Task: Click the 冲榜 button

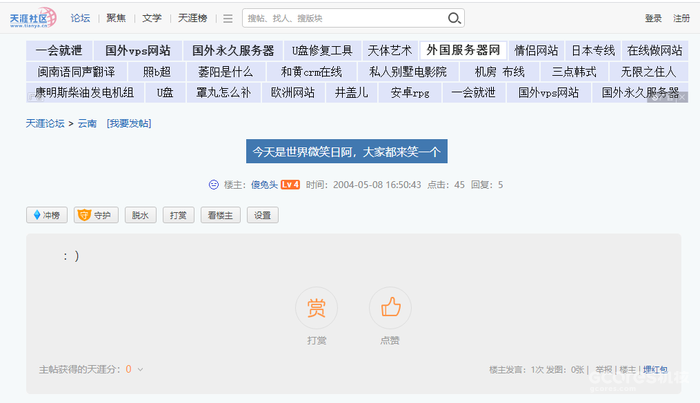Action: pyautogui.click(x=47, y=215)
